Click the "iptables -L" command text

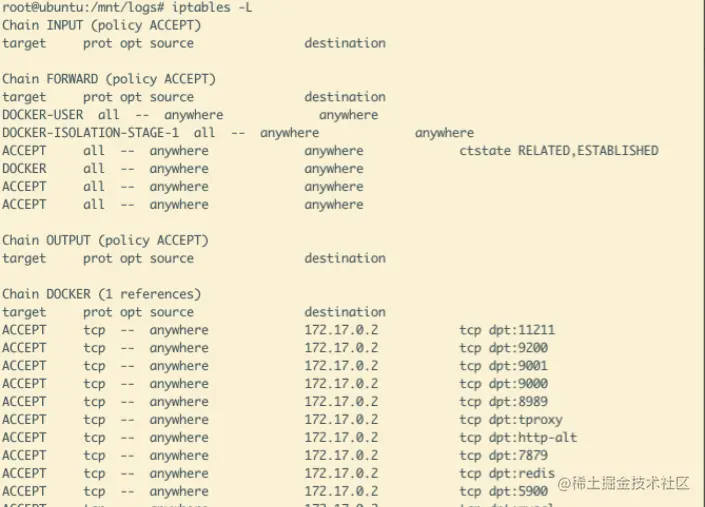point(212,8)
